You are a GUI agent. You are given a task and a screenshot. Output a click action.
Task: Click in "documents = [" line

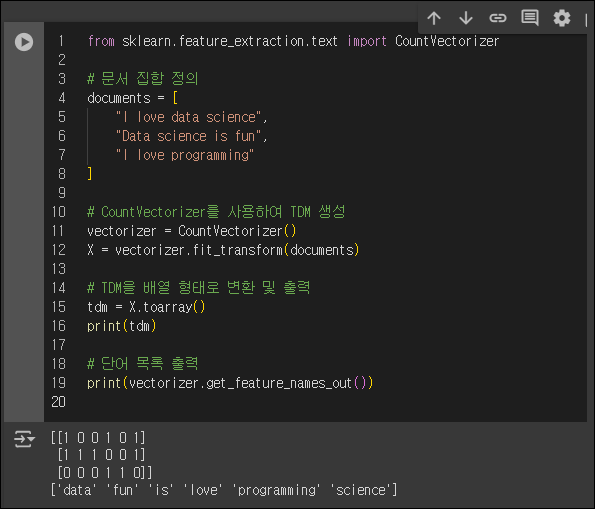(x=132, y=98)
